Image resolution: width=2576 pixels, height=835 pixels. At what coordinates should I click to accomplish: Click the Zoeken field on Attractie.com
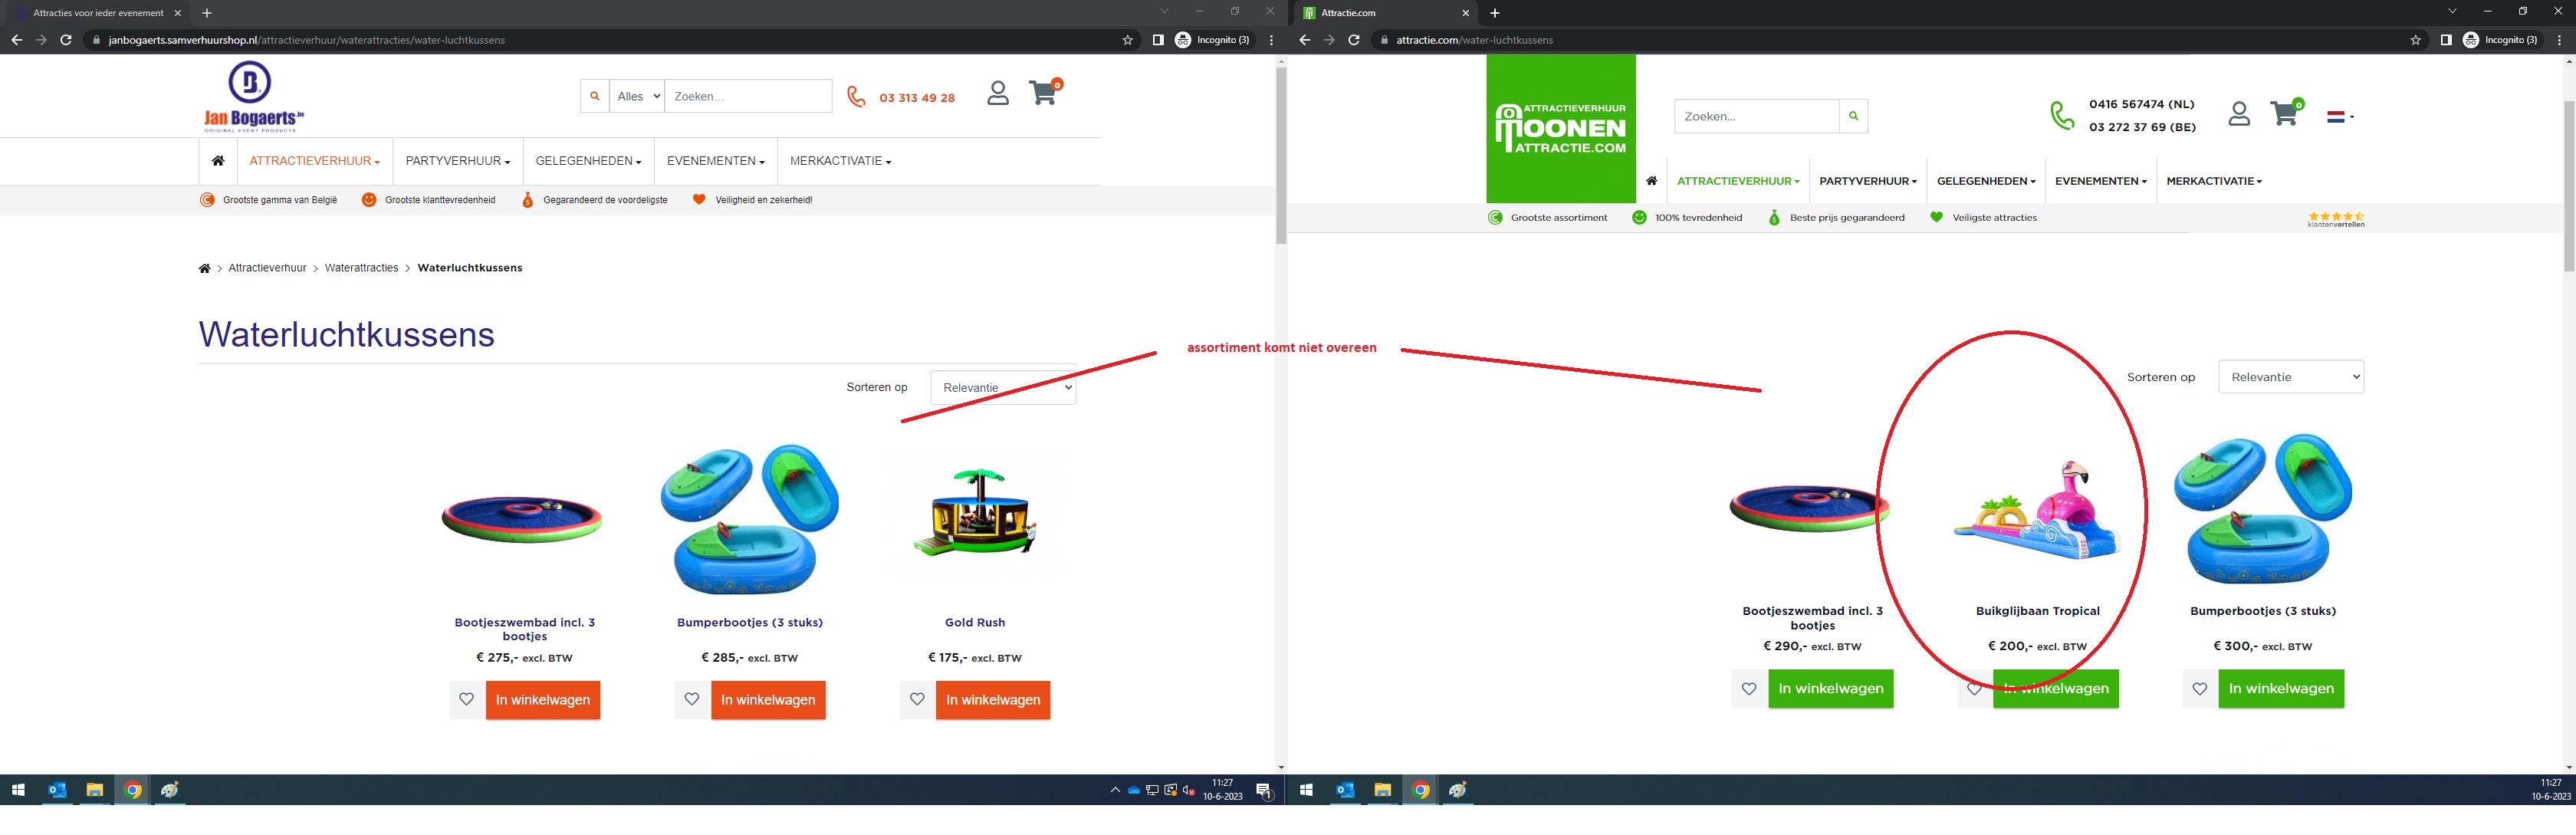tap(1756, 116)
